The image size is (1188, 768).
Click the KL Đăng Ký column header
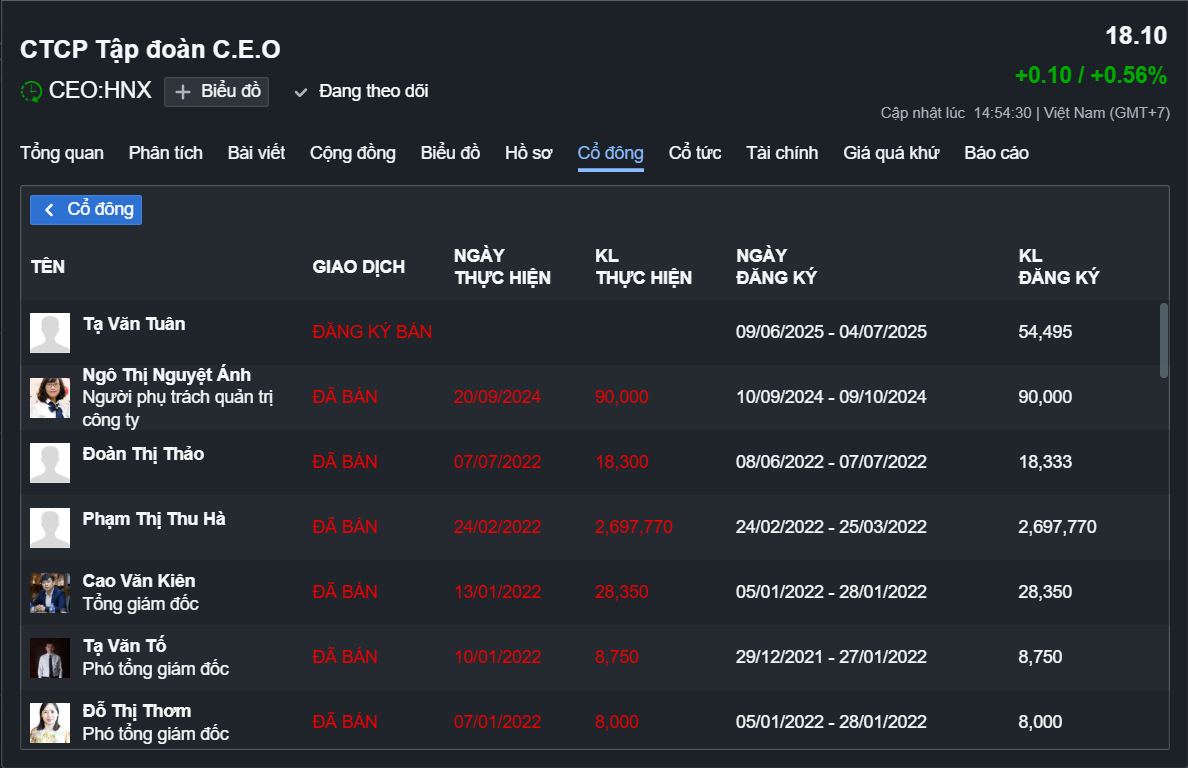click(1058, 266)
